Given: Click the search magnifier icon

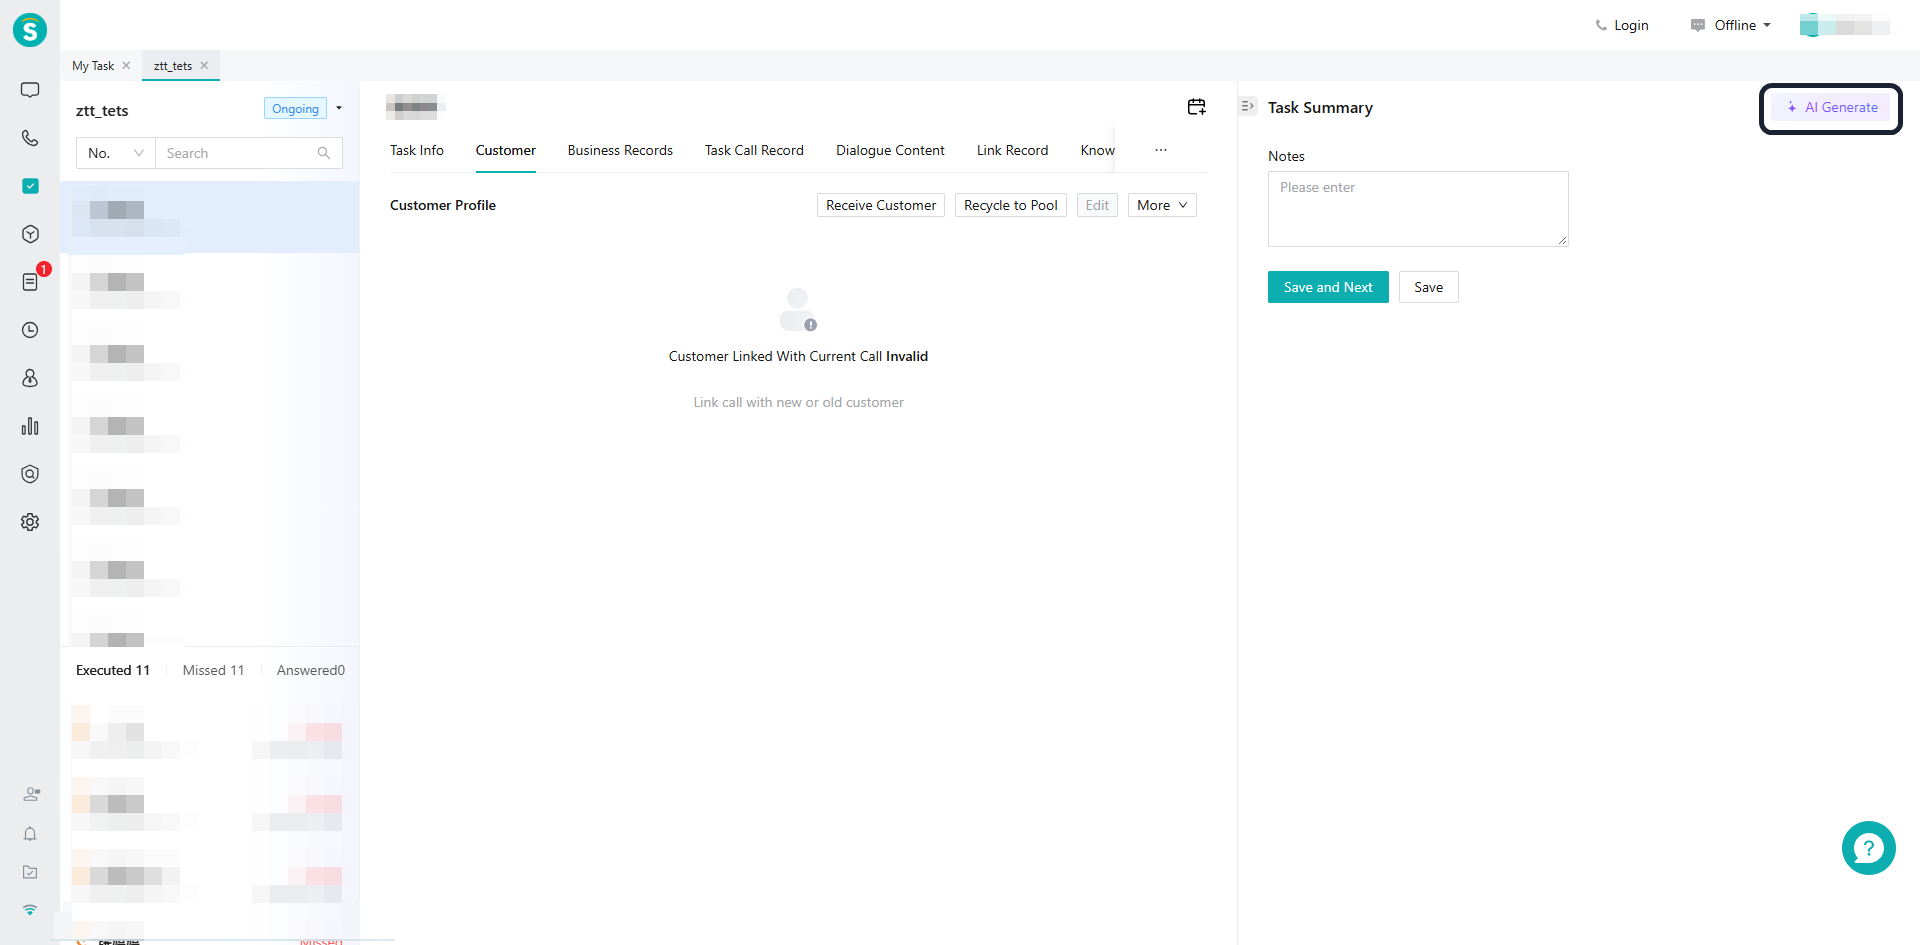Looking at the screenshot, I should point(324,153).
